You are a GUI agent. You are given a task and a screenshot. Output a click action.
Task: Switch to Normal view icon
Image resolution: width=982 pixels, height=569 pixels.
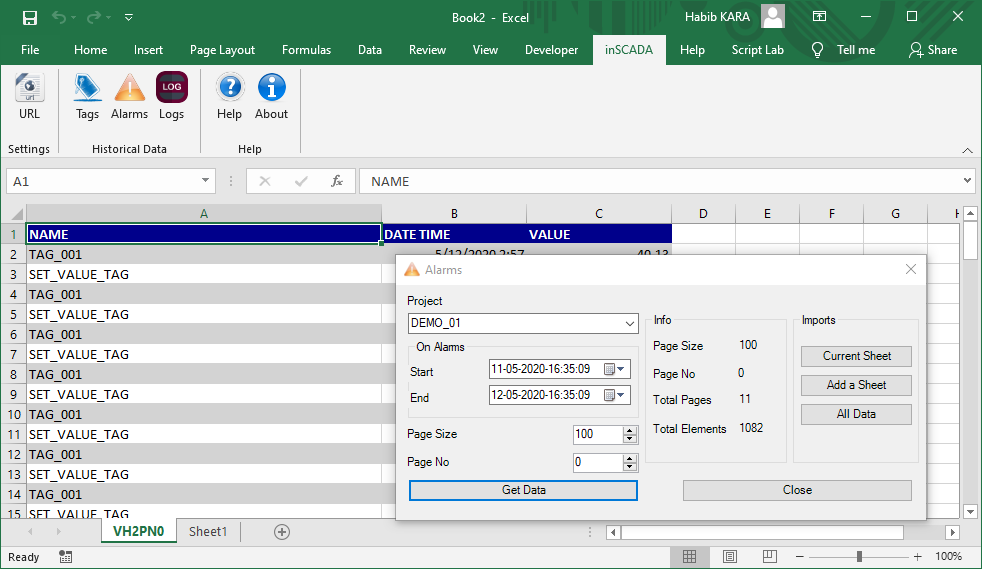point(690,556)
